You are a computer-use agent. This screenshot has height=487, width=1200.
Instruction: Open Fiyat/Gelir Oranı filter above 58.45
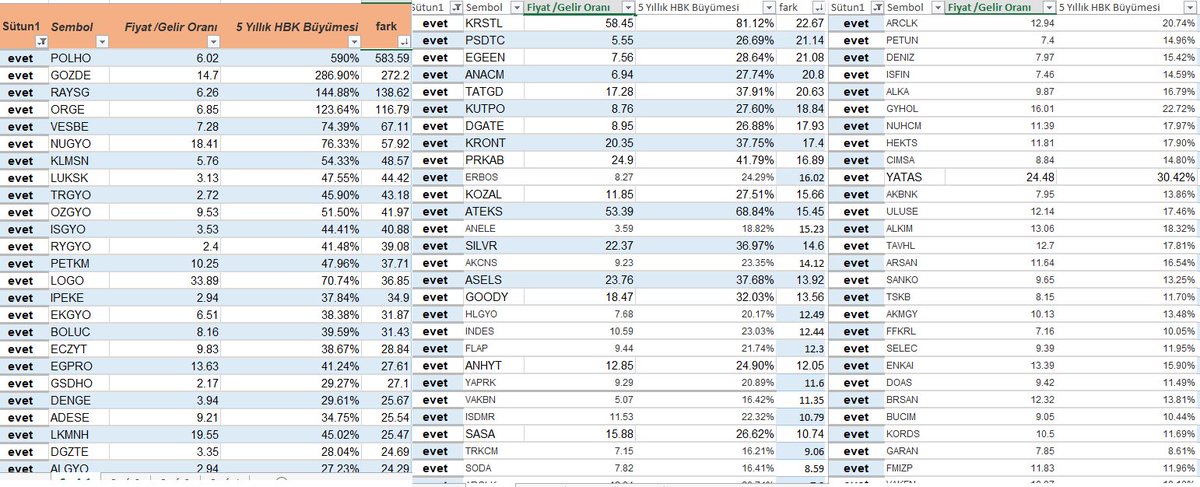pyautogui.click(x=626, y=7)
